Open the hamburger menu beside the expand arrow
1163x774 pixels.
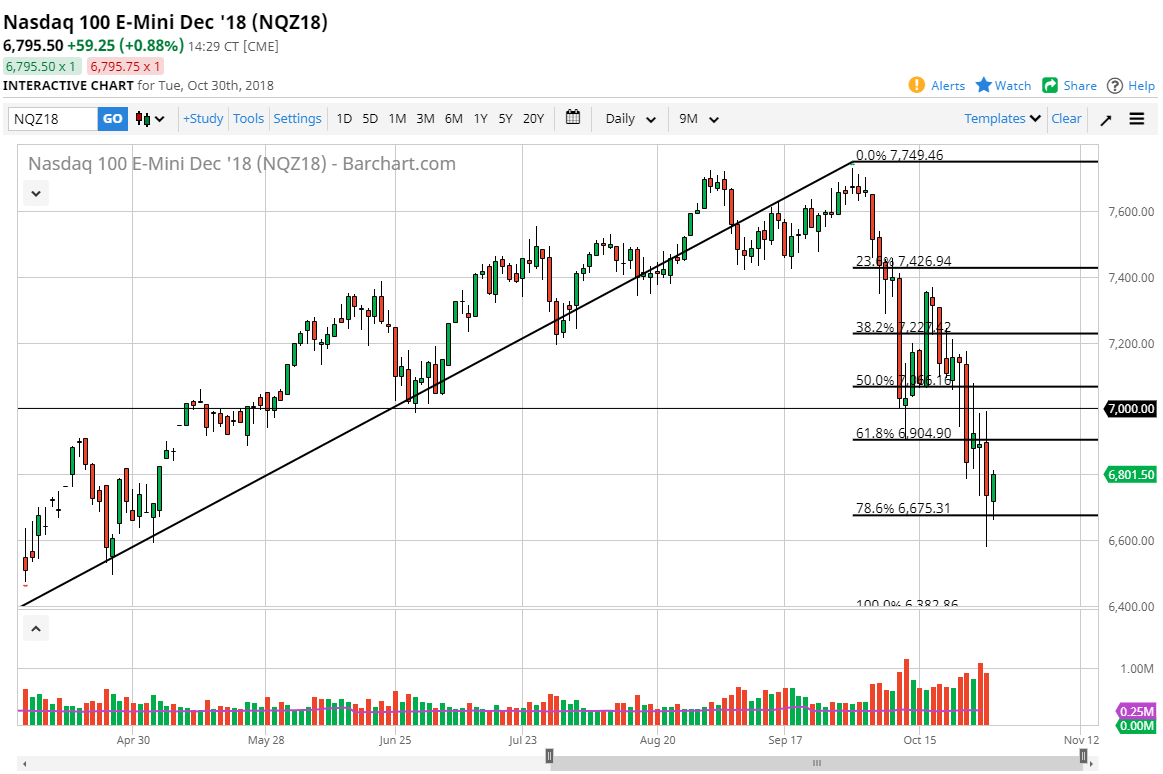tap(1137, 118)
